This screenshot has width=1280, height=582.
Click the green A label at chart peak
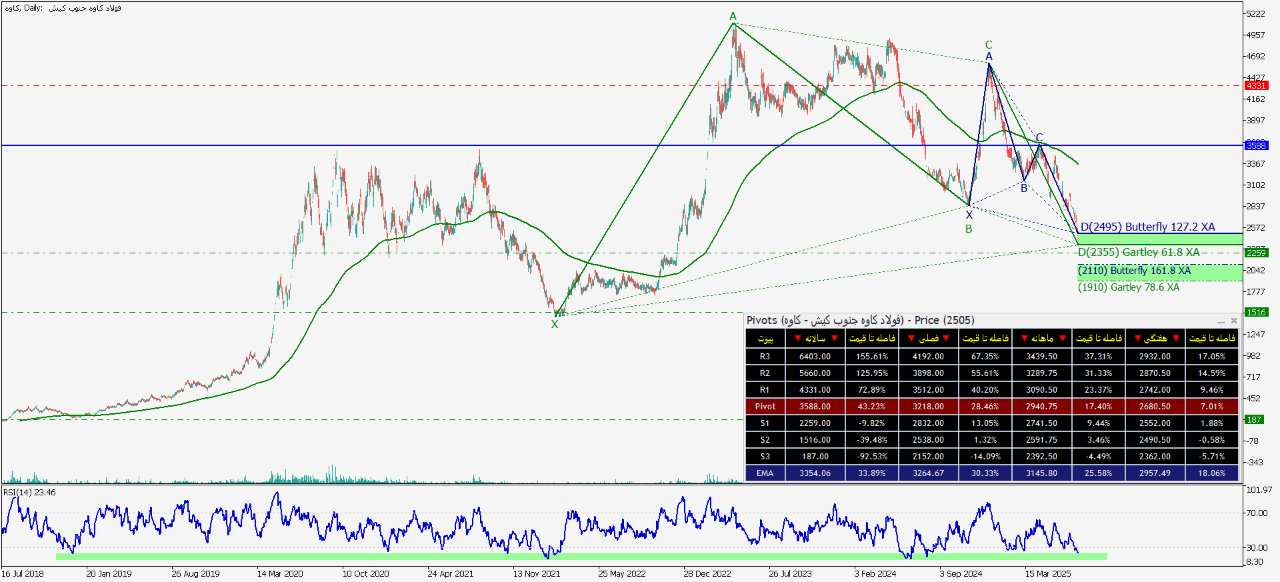pyautogui.click(x=733, y=17)
